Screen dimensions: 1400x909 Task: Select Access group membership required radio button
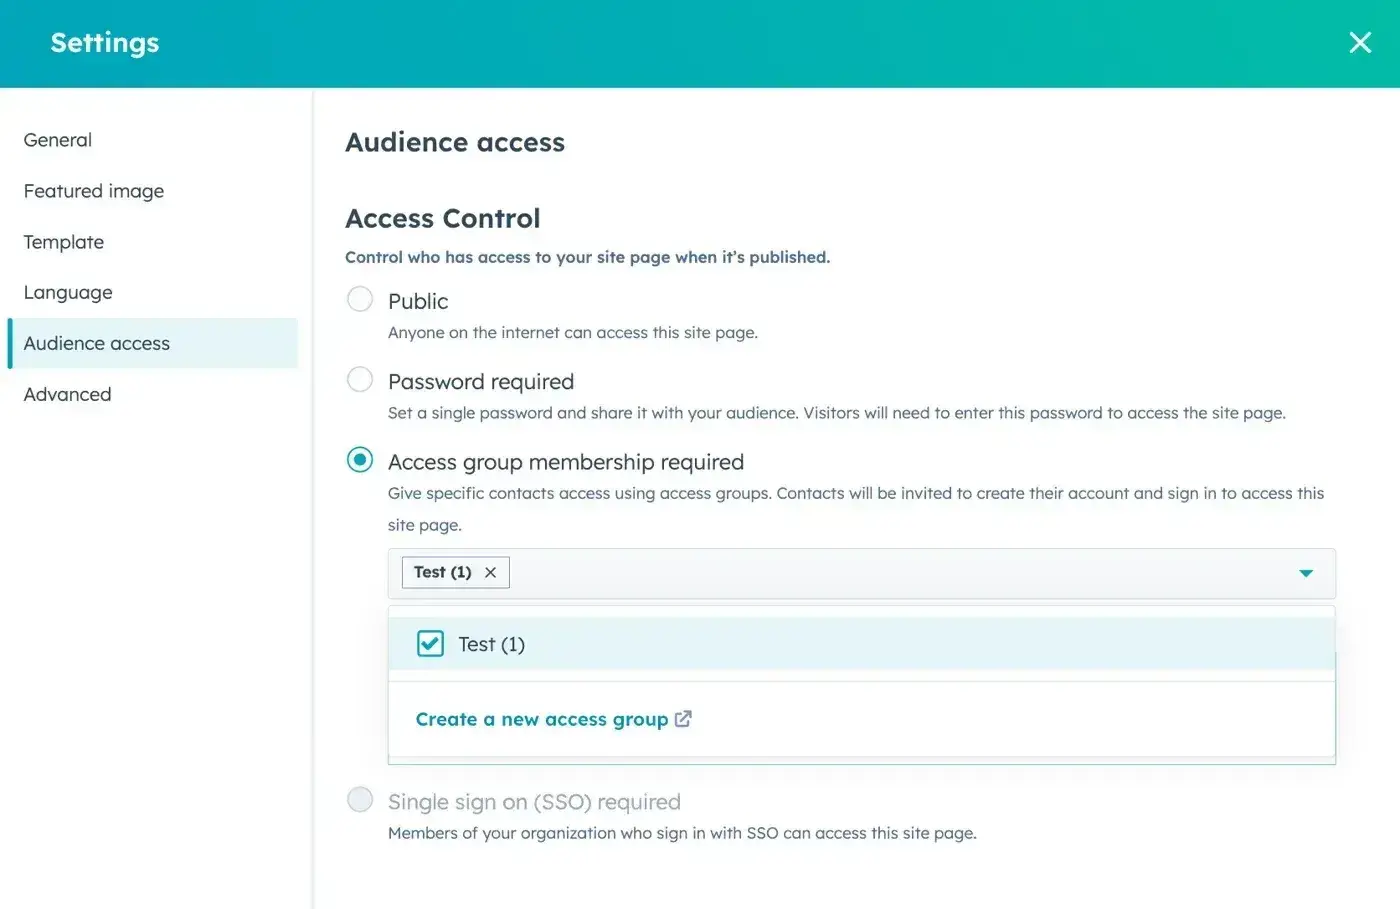pyautogui.click(x=360, y=460)
